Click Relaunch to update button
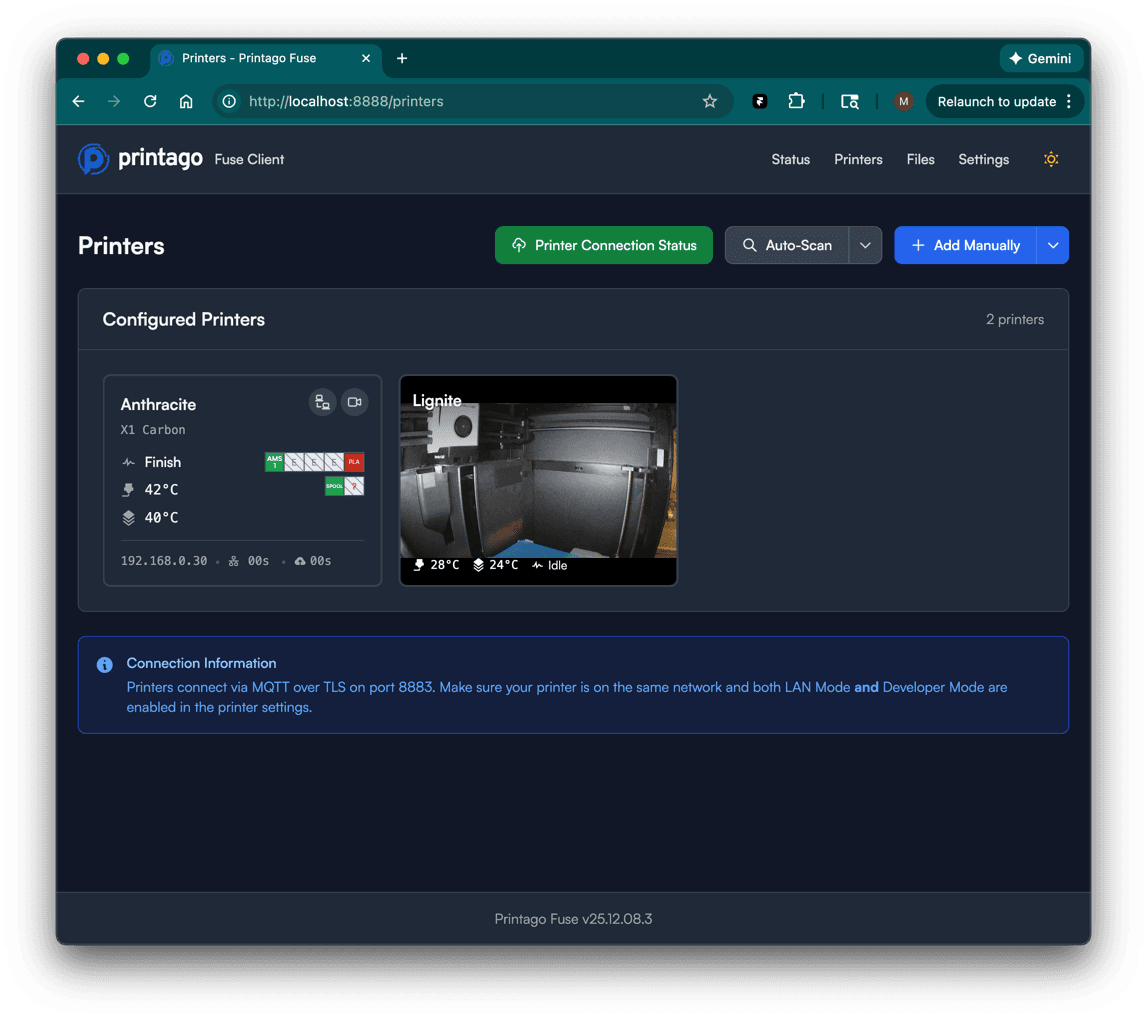This screenshot has height=1019, width=1147. tap(996, 102)
